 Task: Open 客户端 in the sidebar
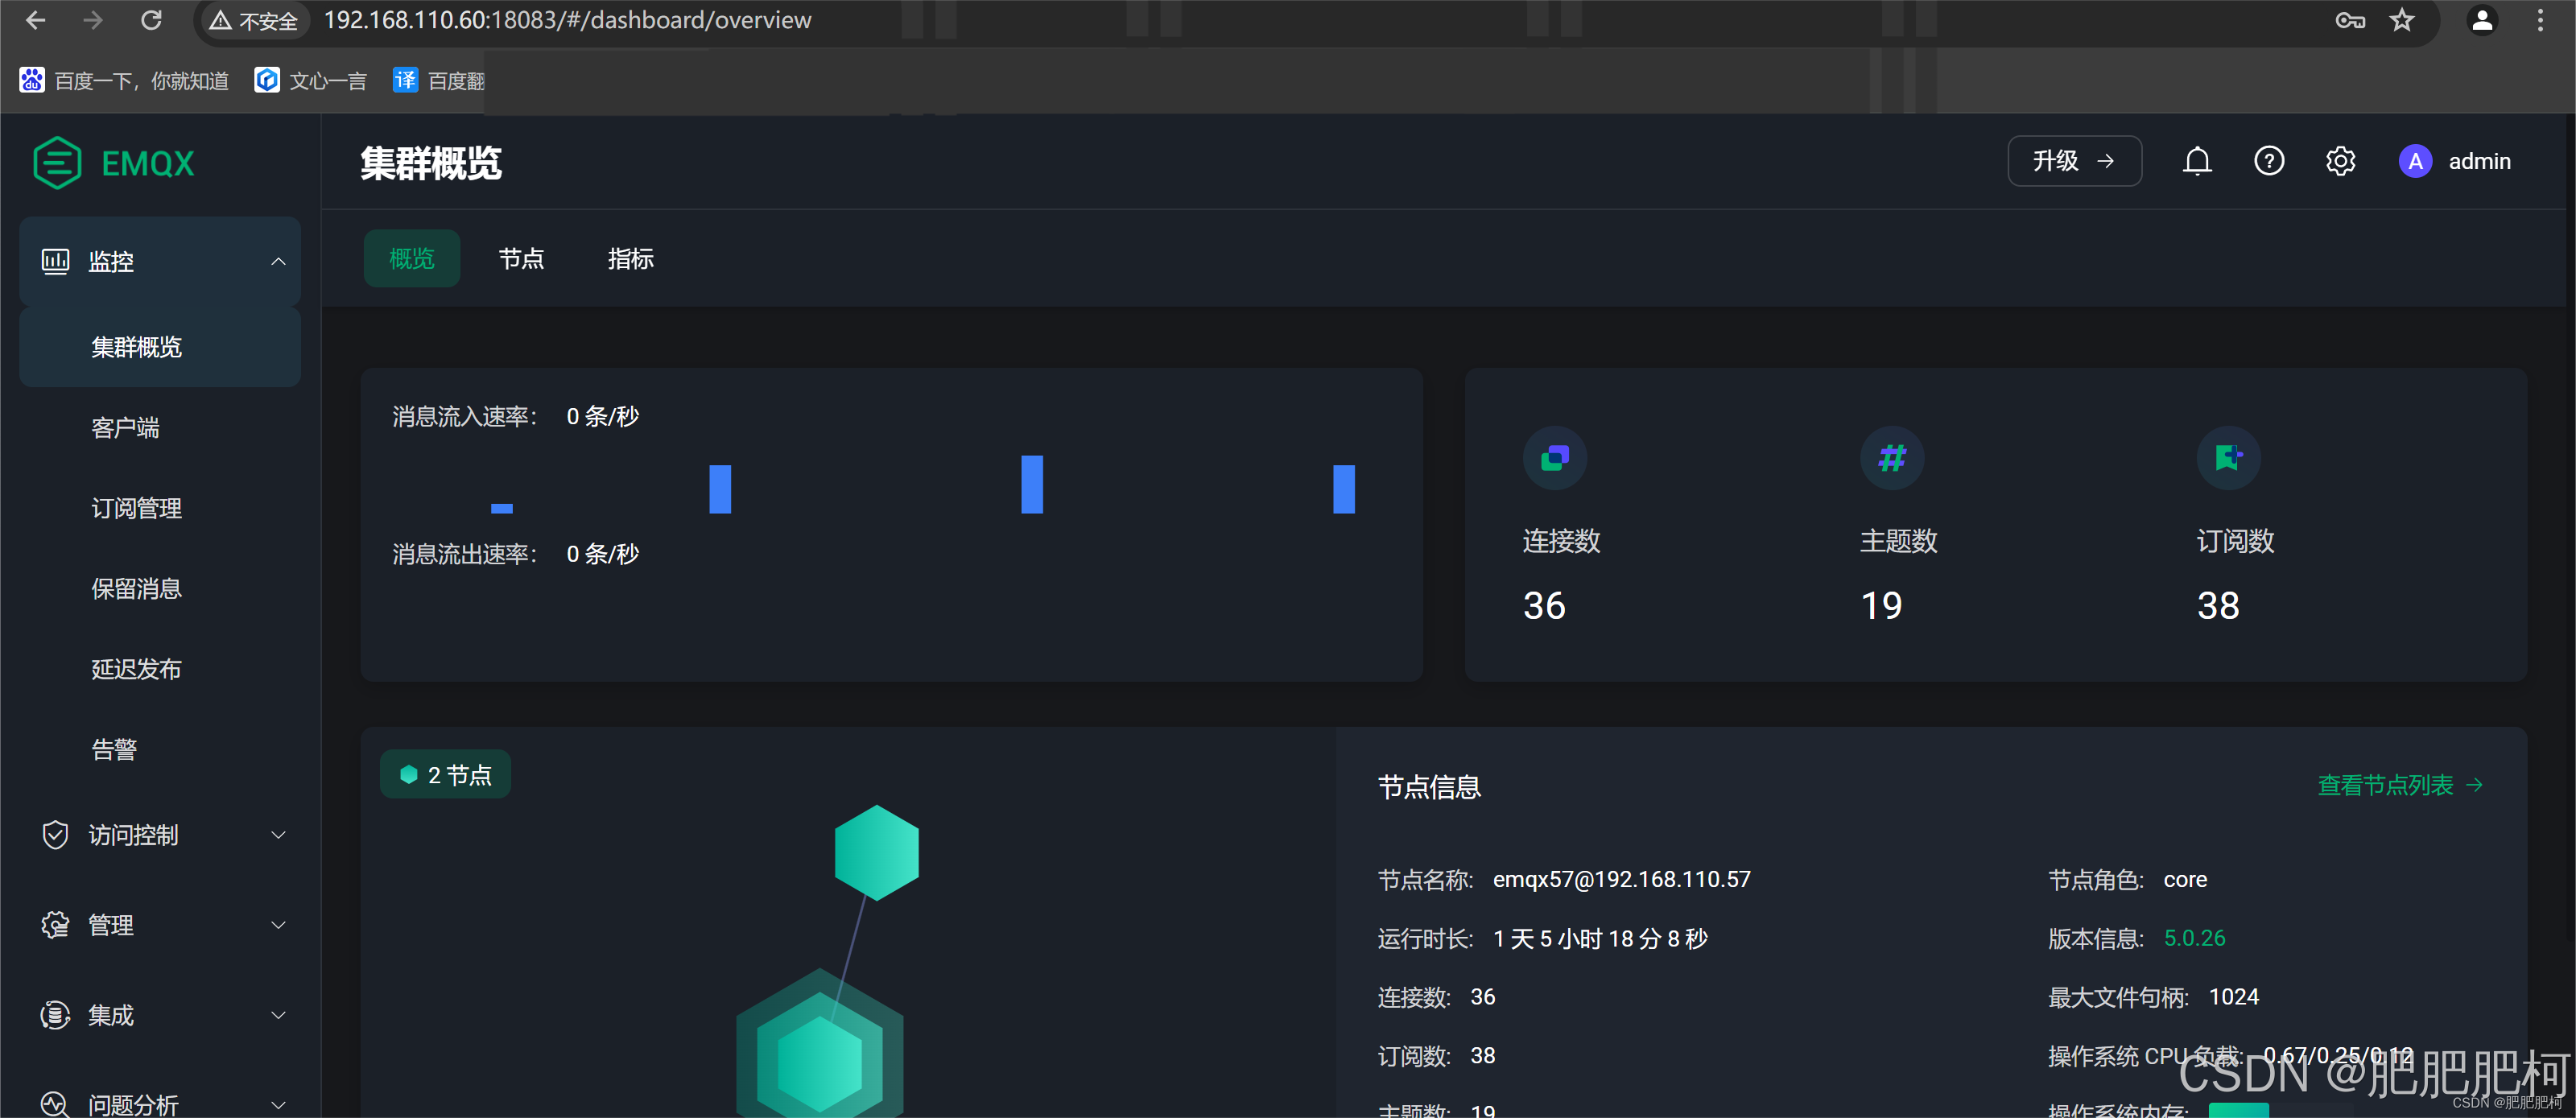tap(125, 428)
